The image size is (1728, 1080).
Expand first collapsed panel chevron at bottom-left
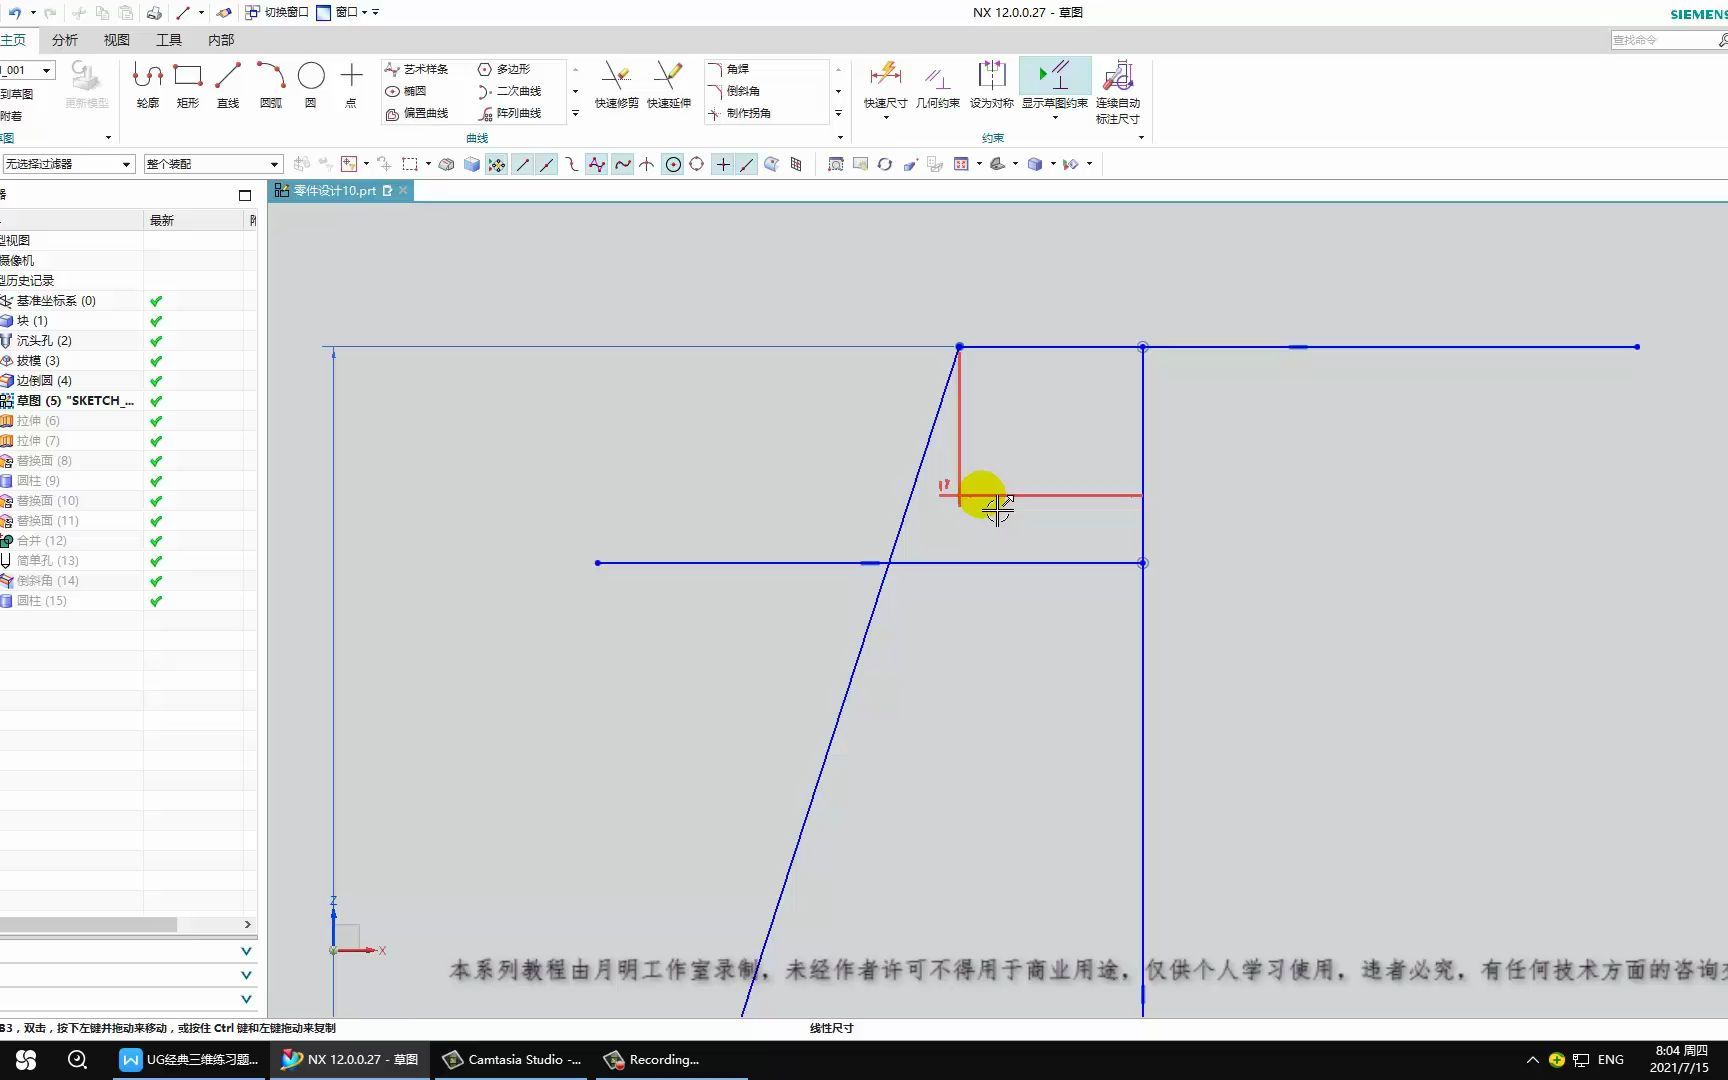(x=246, y=951)
